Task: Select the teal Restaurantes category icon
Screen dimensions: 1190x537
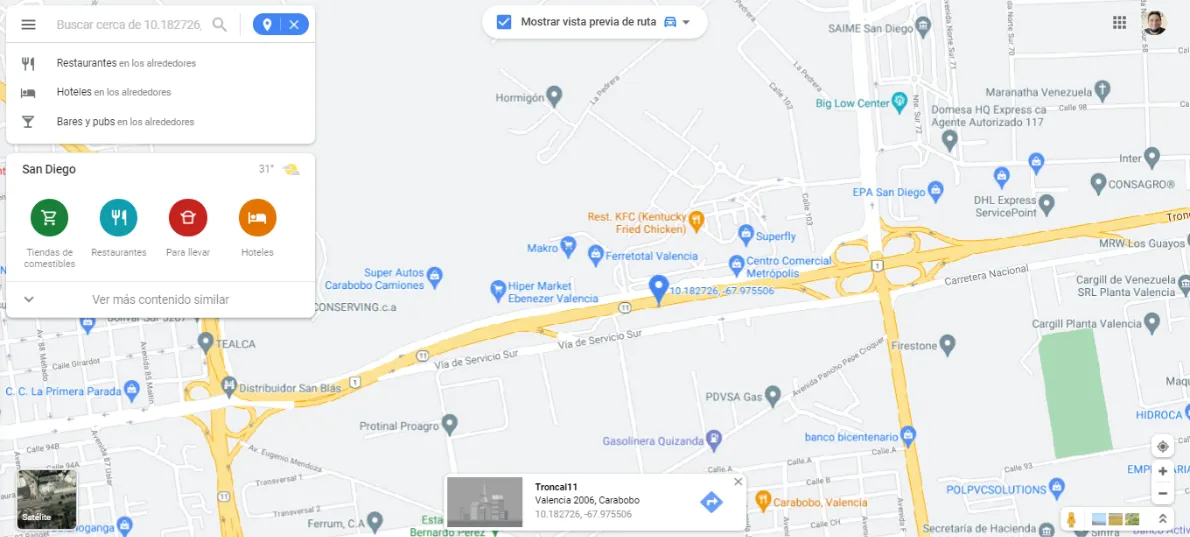Action: coord(118,218)
